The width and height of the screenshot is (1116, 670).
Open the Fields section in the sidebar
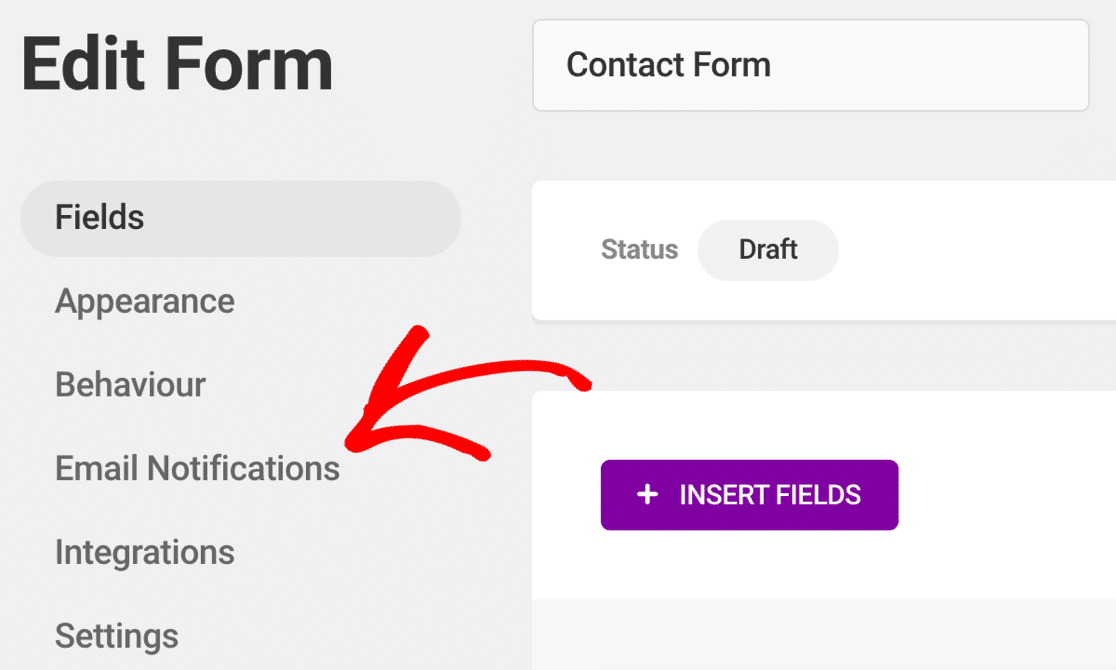click(99, 218)
